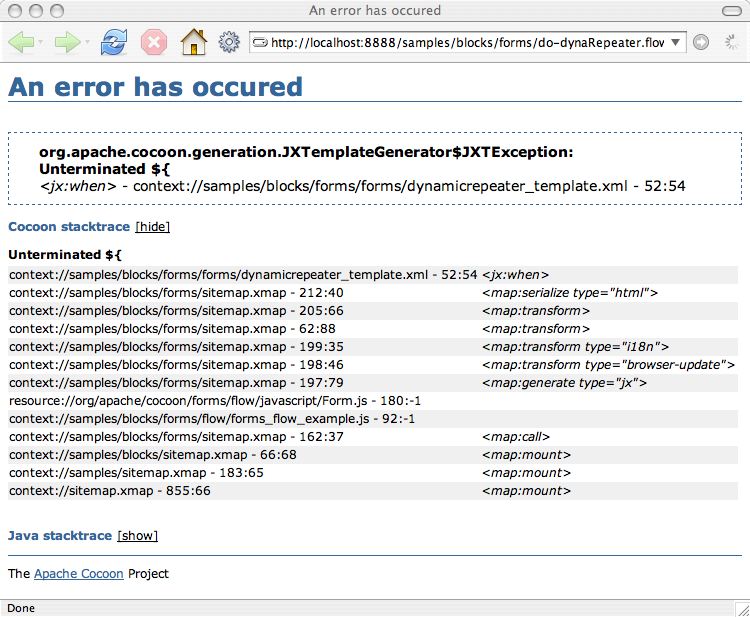The height and width of the screenshot is (617, 750).
Task: Click the sitemap.xmap - 212:40 row
Action: tap(373, 293)
